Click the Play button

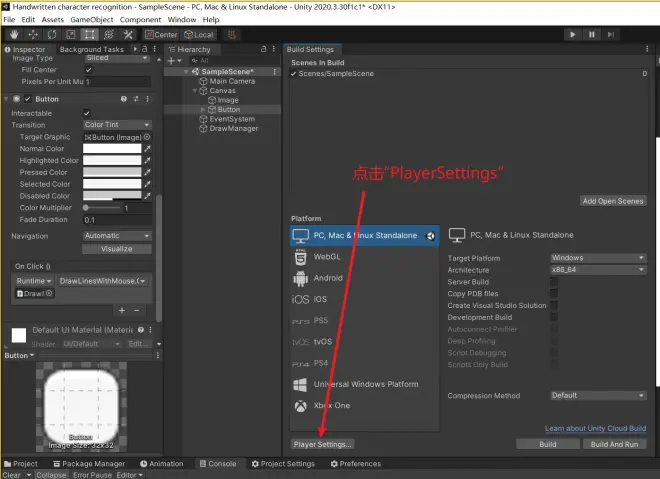pos(572,35)
